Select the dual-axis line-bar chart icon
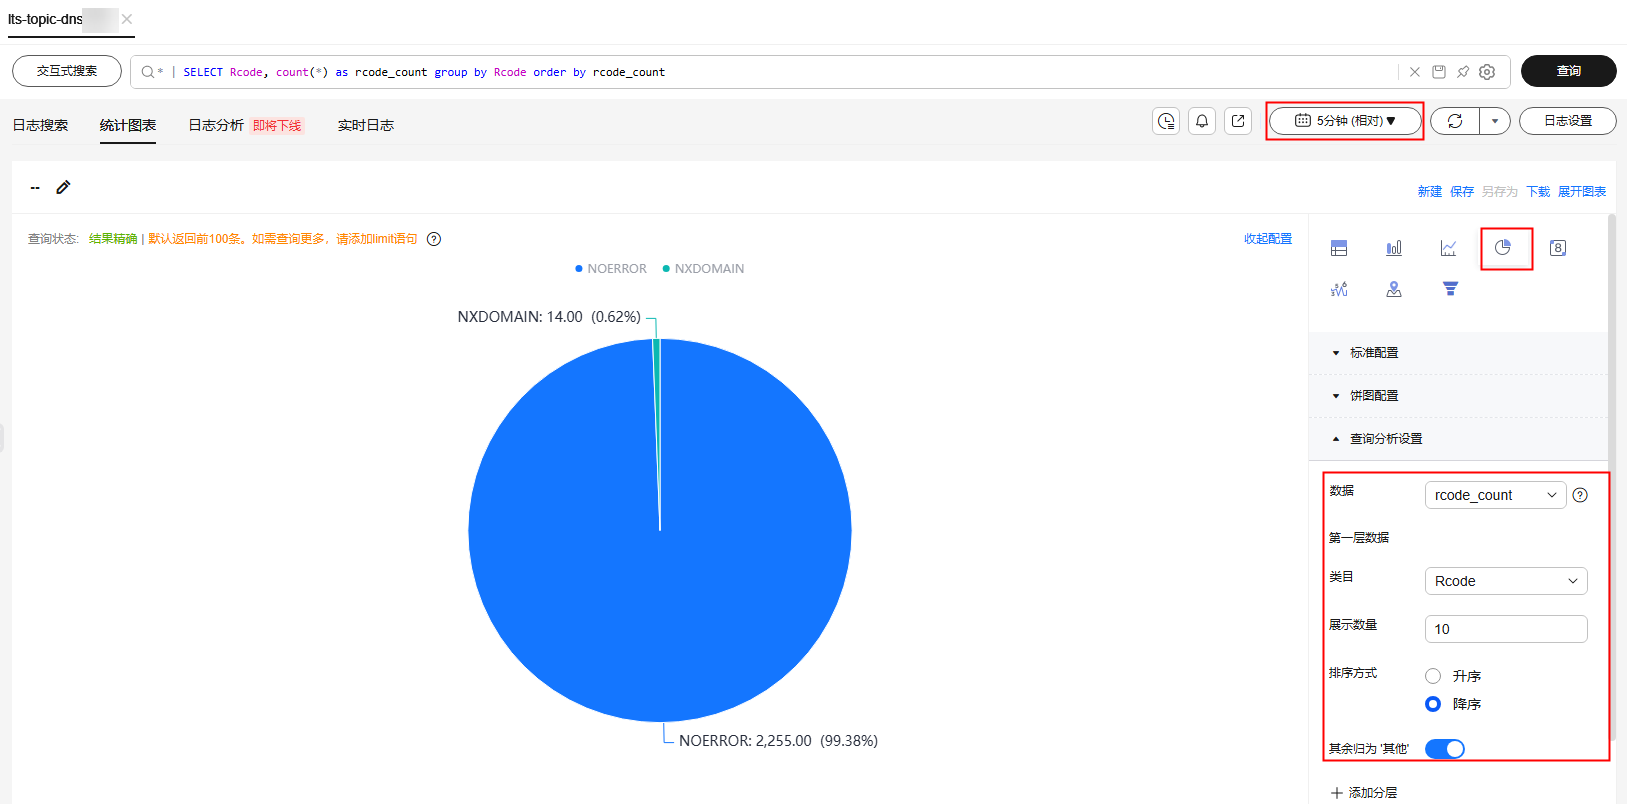 click(1339, 289)
